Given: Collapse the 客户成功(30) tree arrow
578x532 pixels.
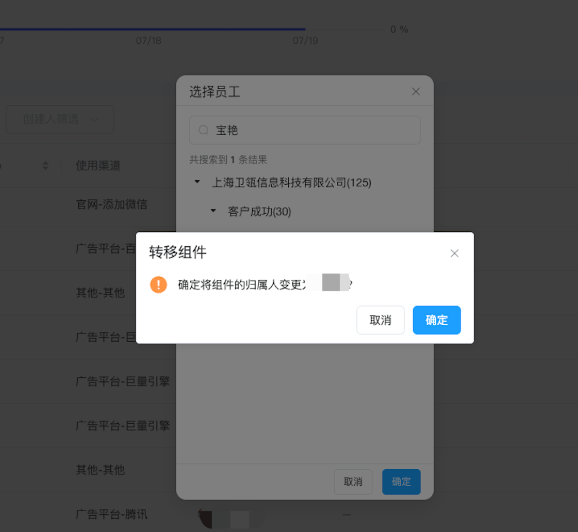Looking at the screenshot, I should pos(213,211).
